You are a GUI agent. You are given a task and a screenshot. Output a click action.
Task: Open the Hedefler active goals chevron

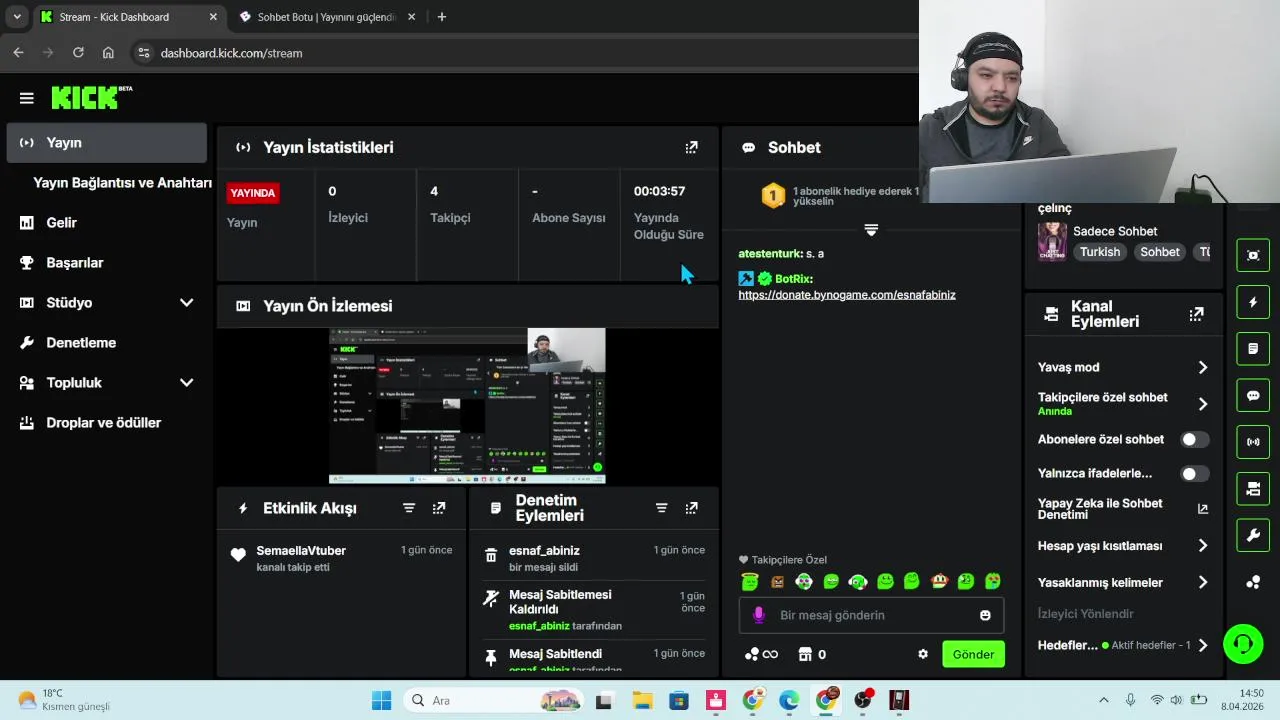pos(1203,645)
